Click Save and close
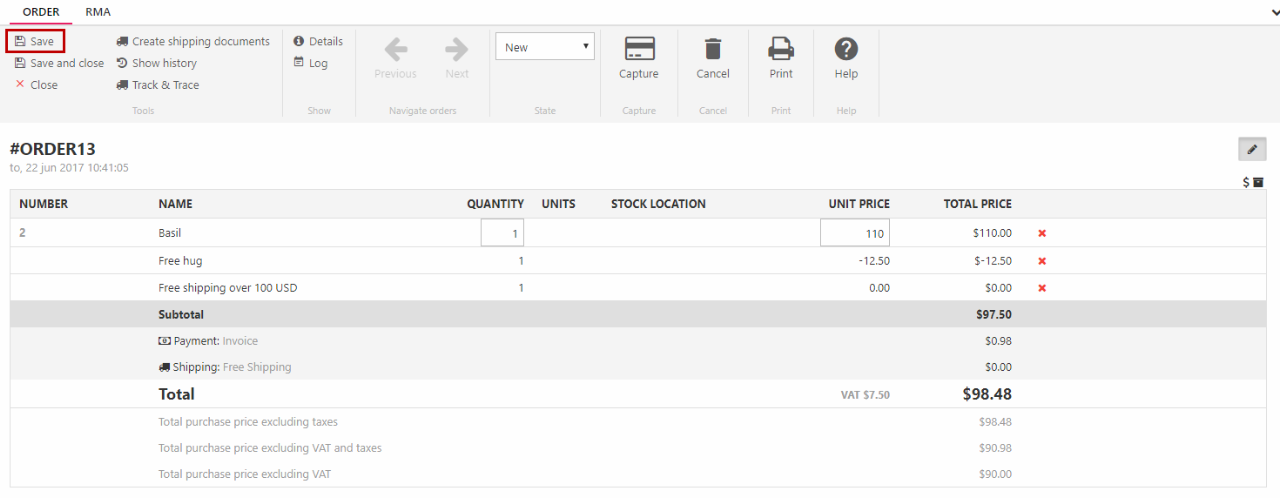 pos(59,63)
